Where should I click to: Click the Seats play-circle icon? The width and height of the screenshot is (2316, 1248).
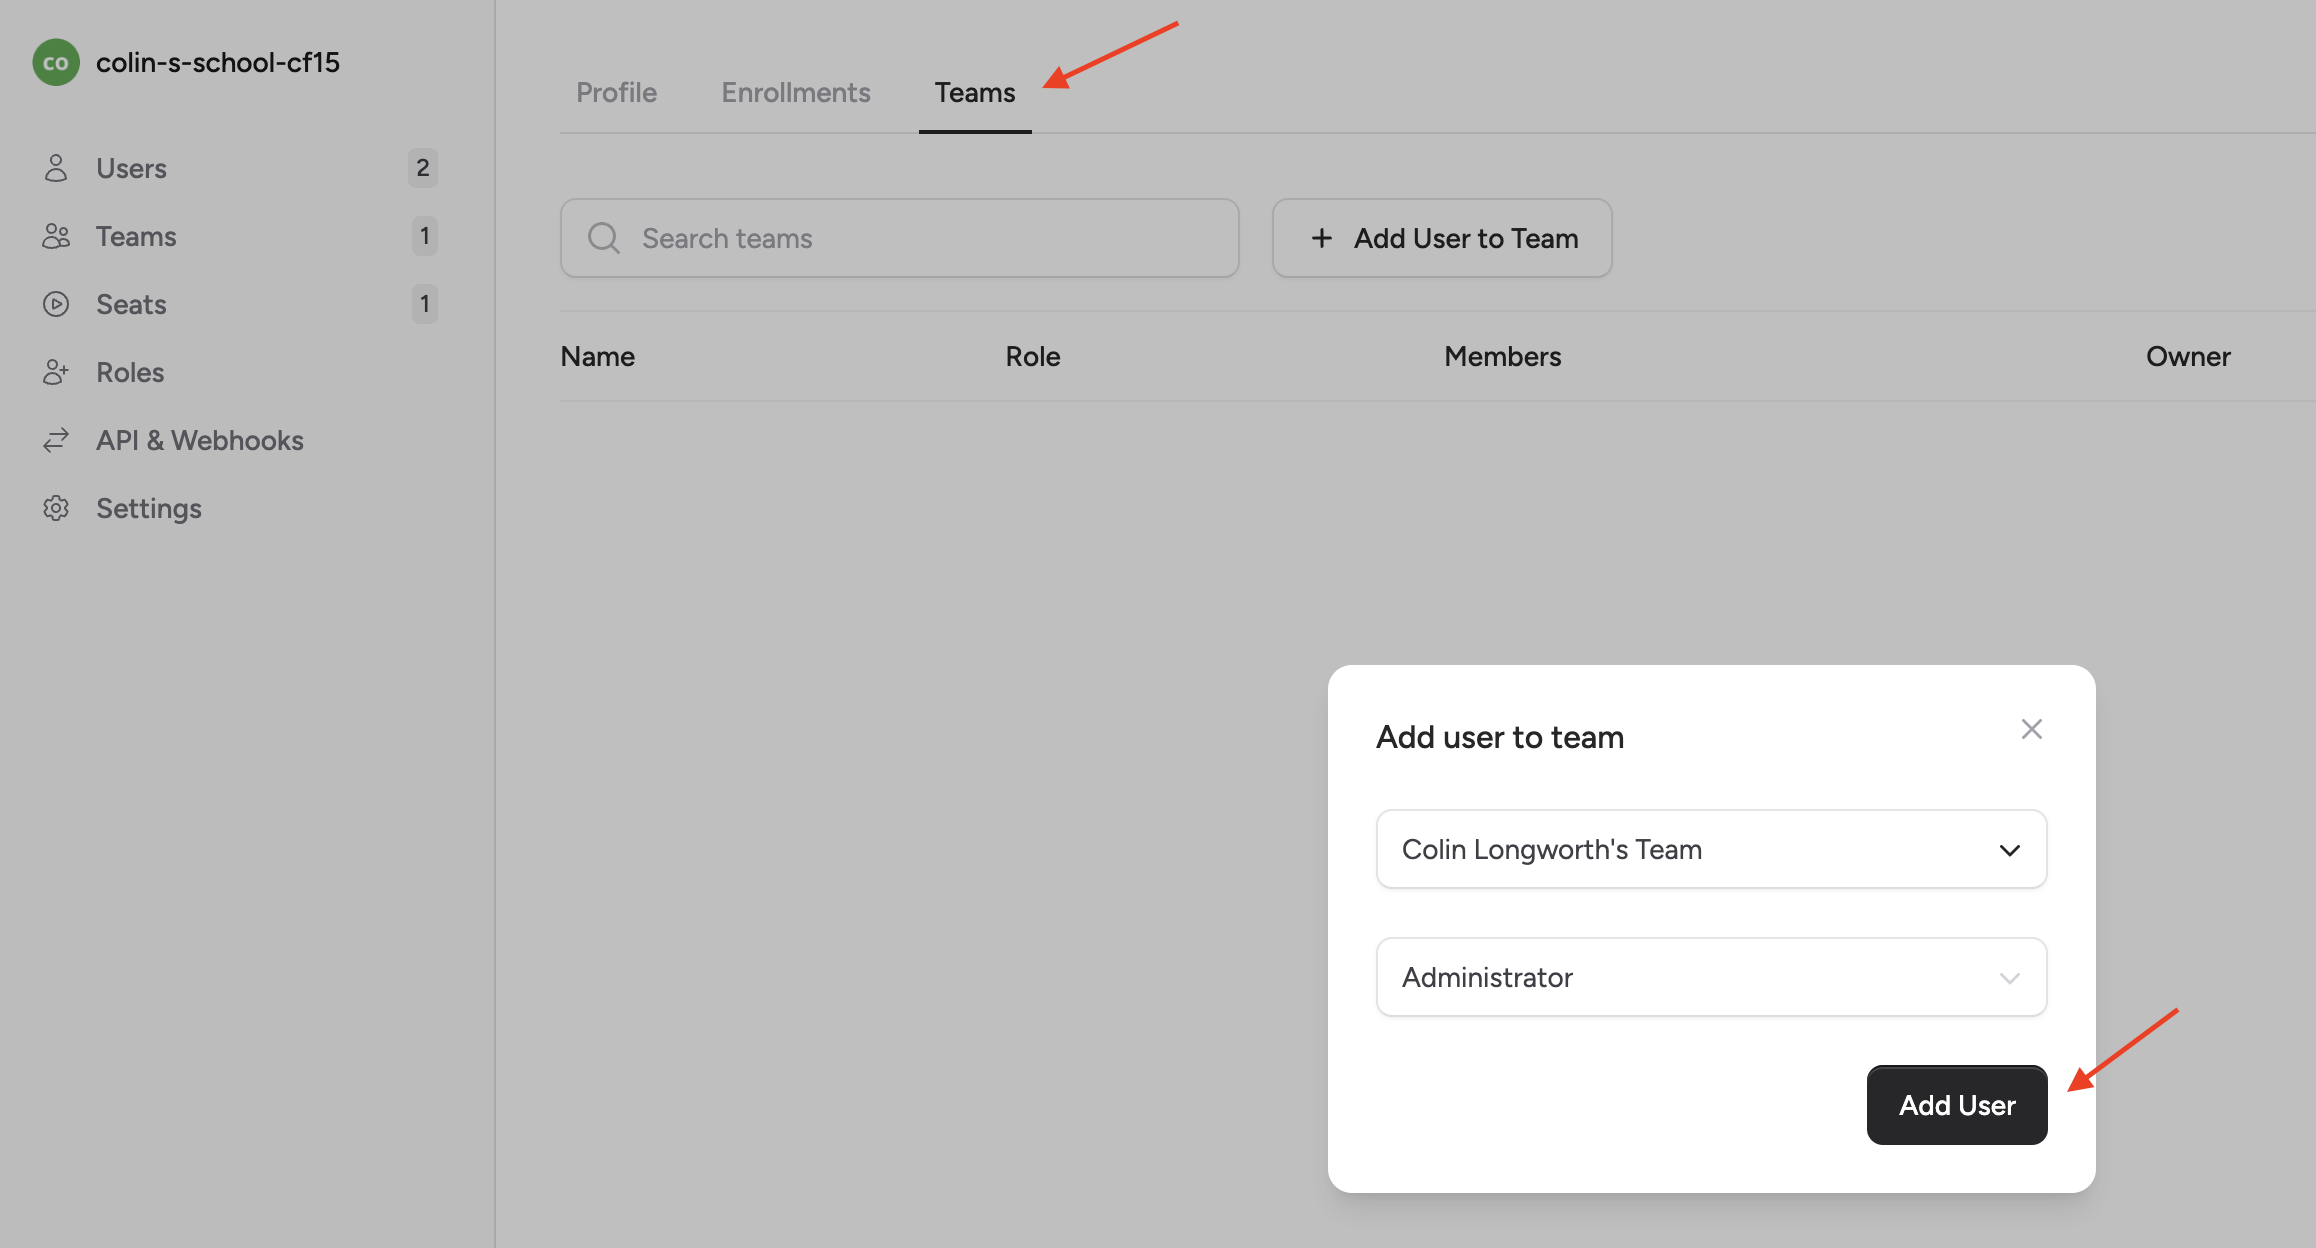[56, 304]
